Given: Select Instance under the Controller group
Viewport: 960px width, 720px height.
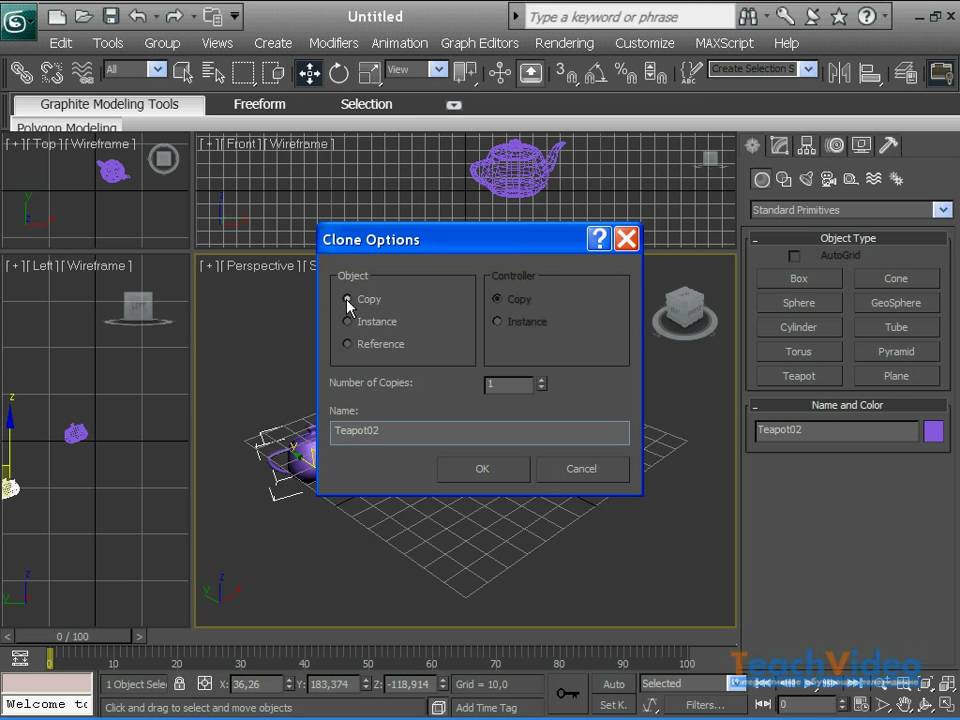Looking at the screenshot, I should pyautogui.click(x=497, y=322).
